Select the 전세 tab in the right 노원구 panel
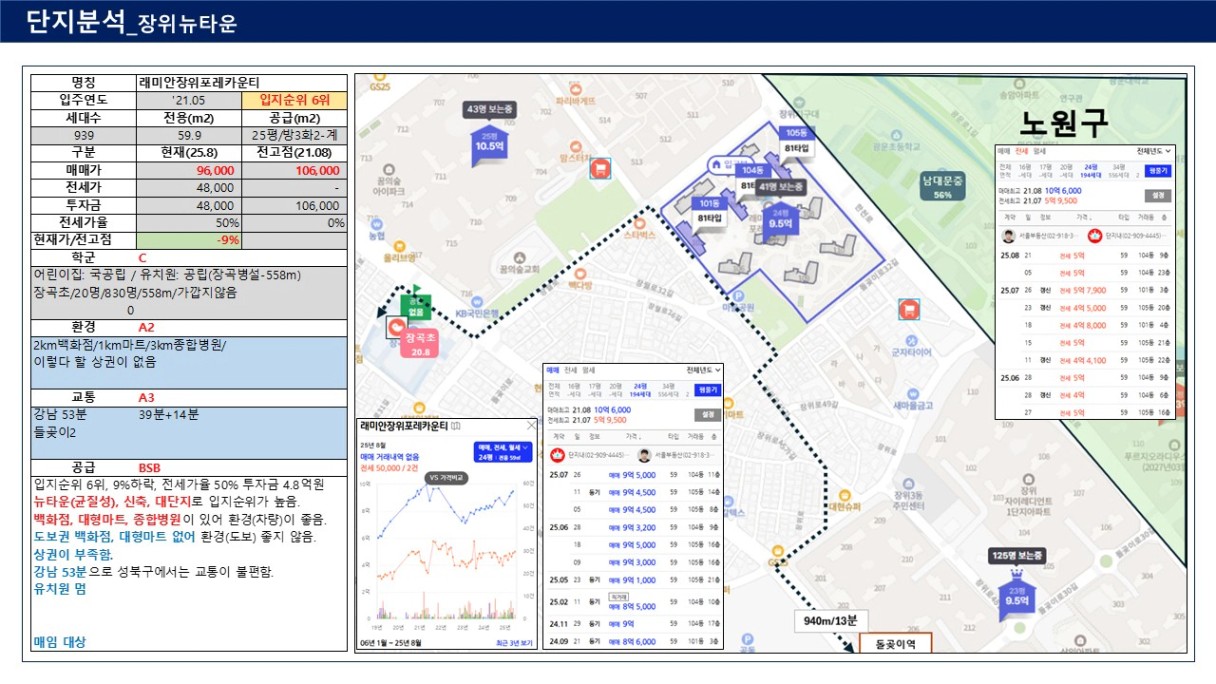Image resolution: width=1216 pixels, height=684 pixels. coord(1021,151)
